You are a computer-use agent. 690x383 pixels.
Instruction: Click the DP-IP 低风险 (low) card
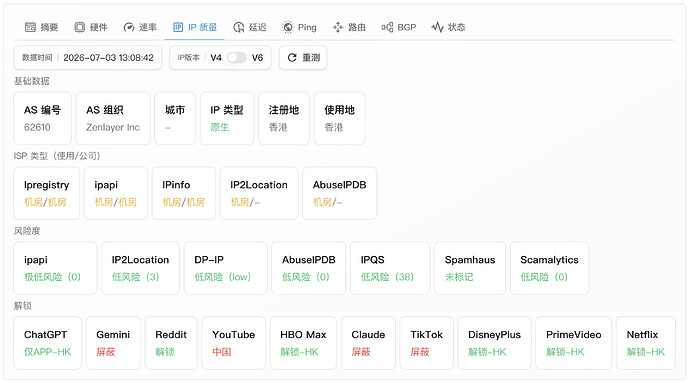pos(226,268)
